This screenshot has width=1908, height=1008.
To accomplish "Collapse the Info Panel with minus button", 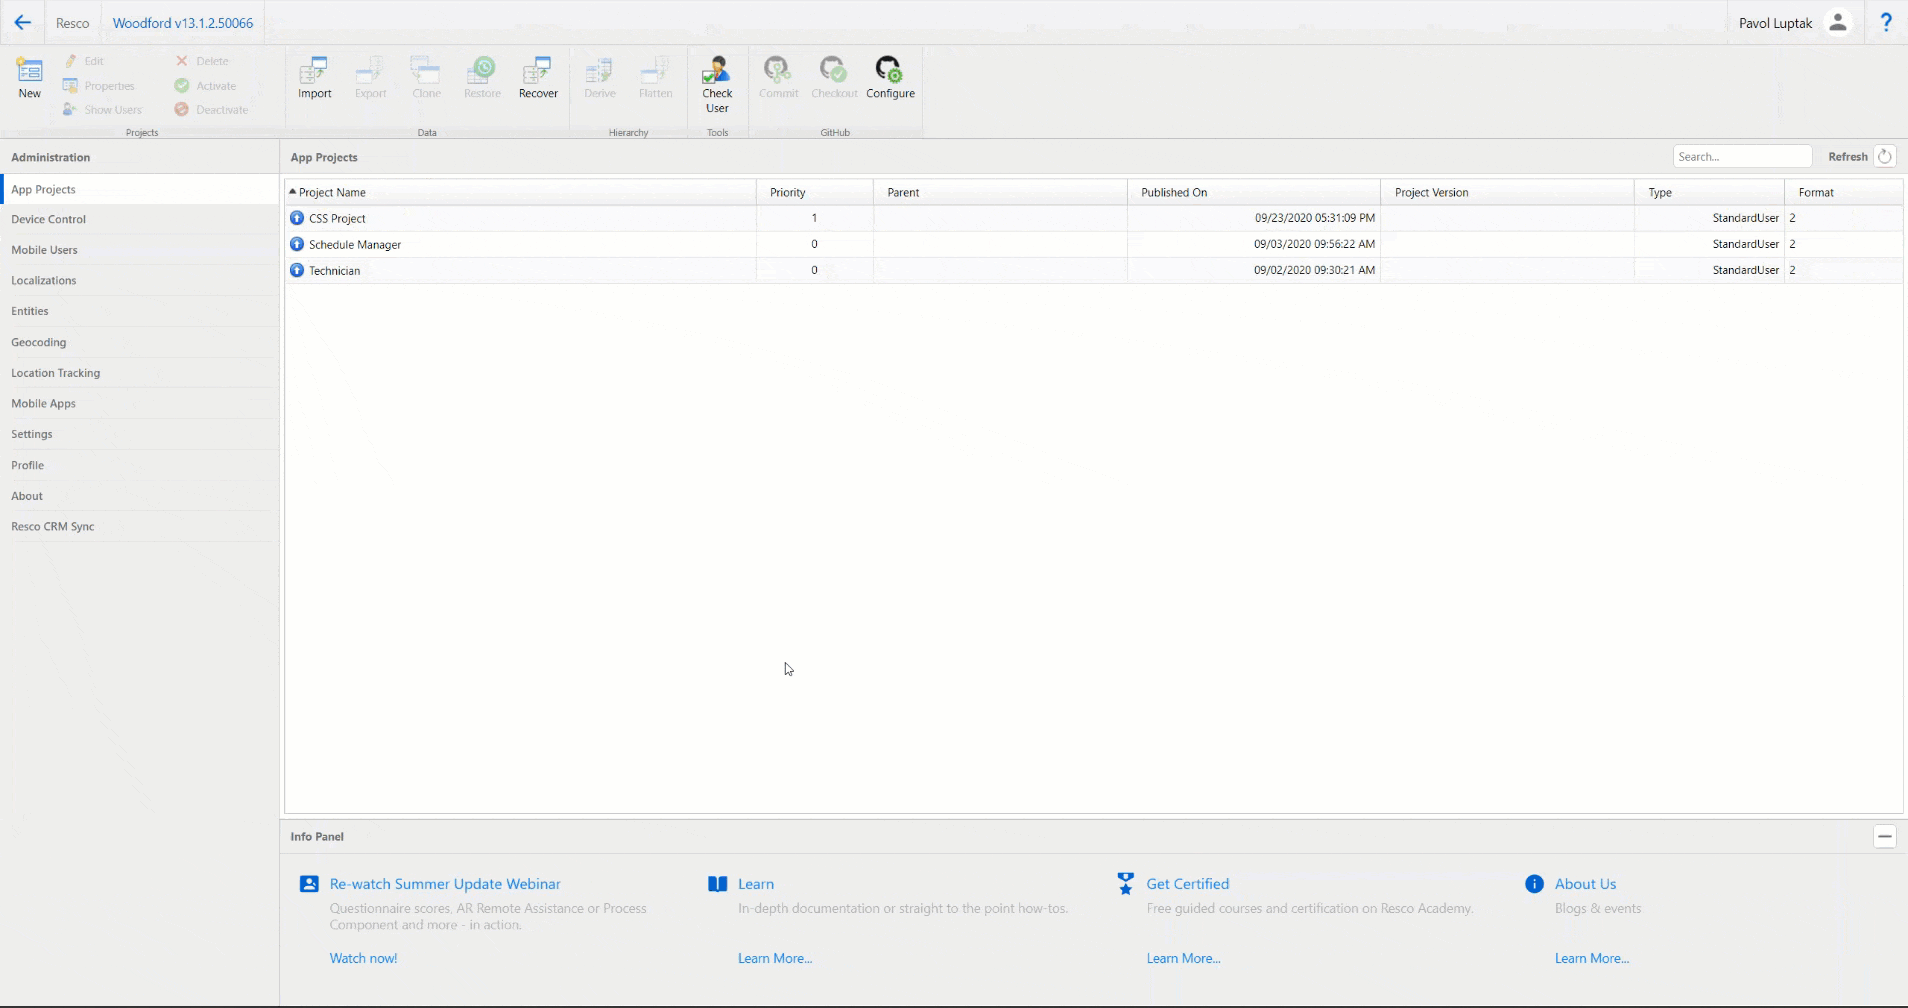I will [1885, 836].
